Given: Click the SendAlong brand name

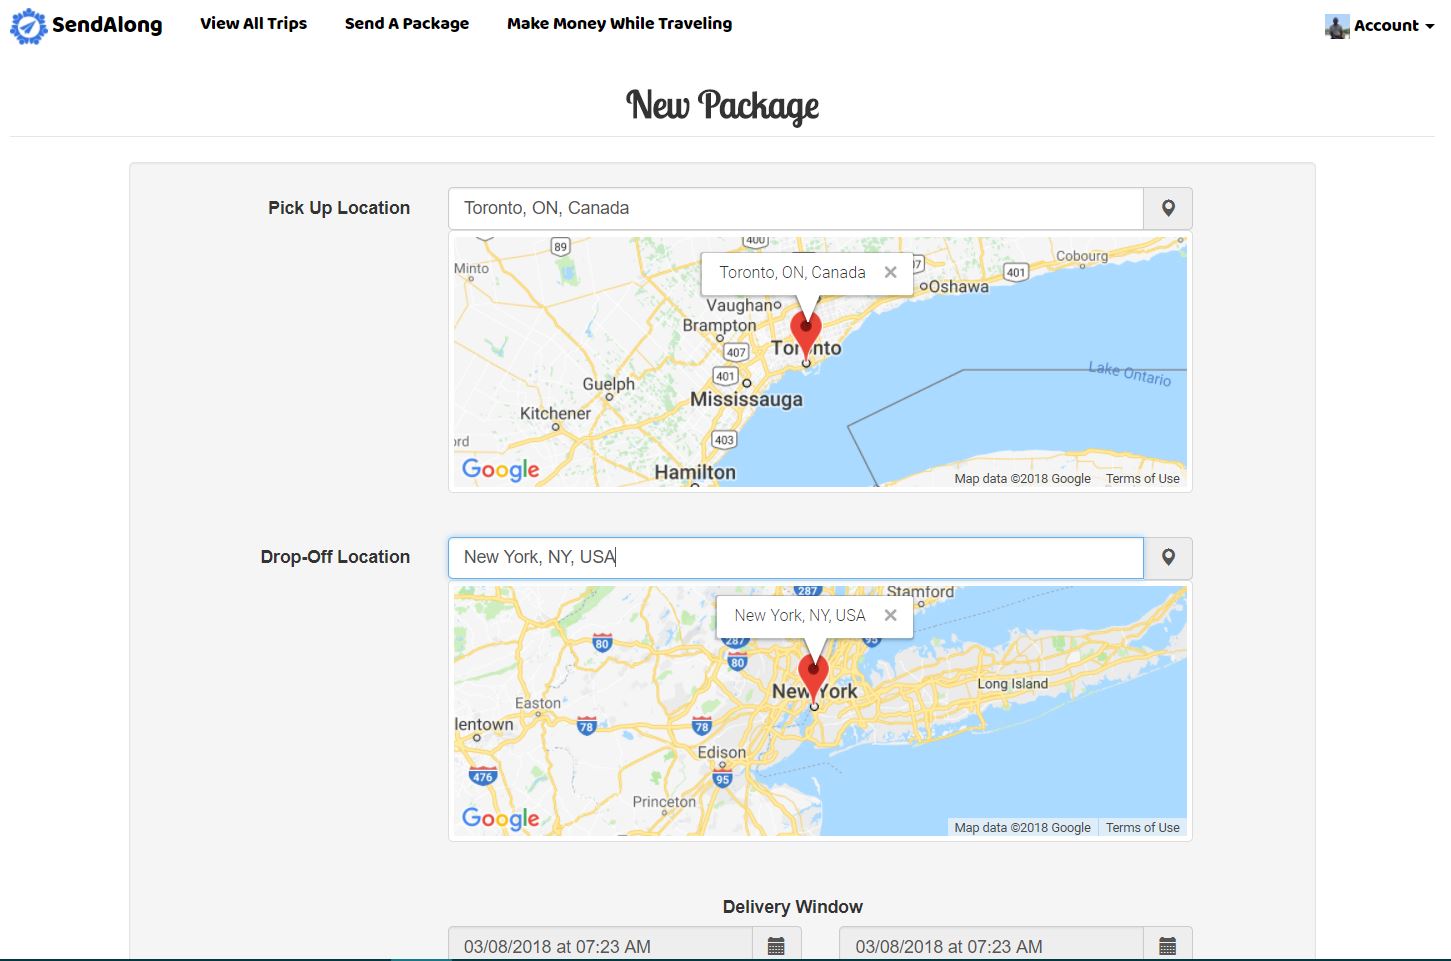Looking at the screenshot, I should [x=107, y=25].
